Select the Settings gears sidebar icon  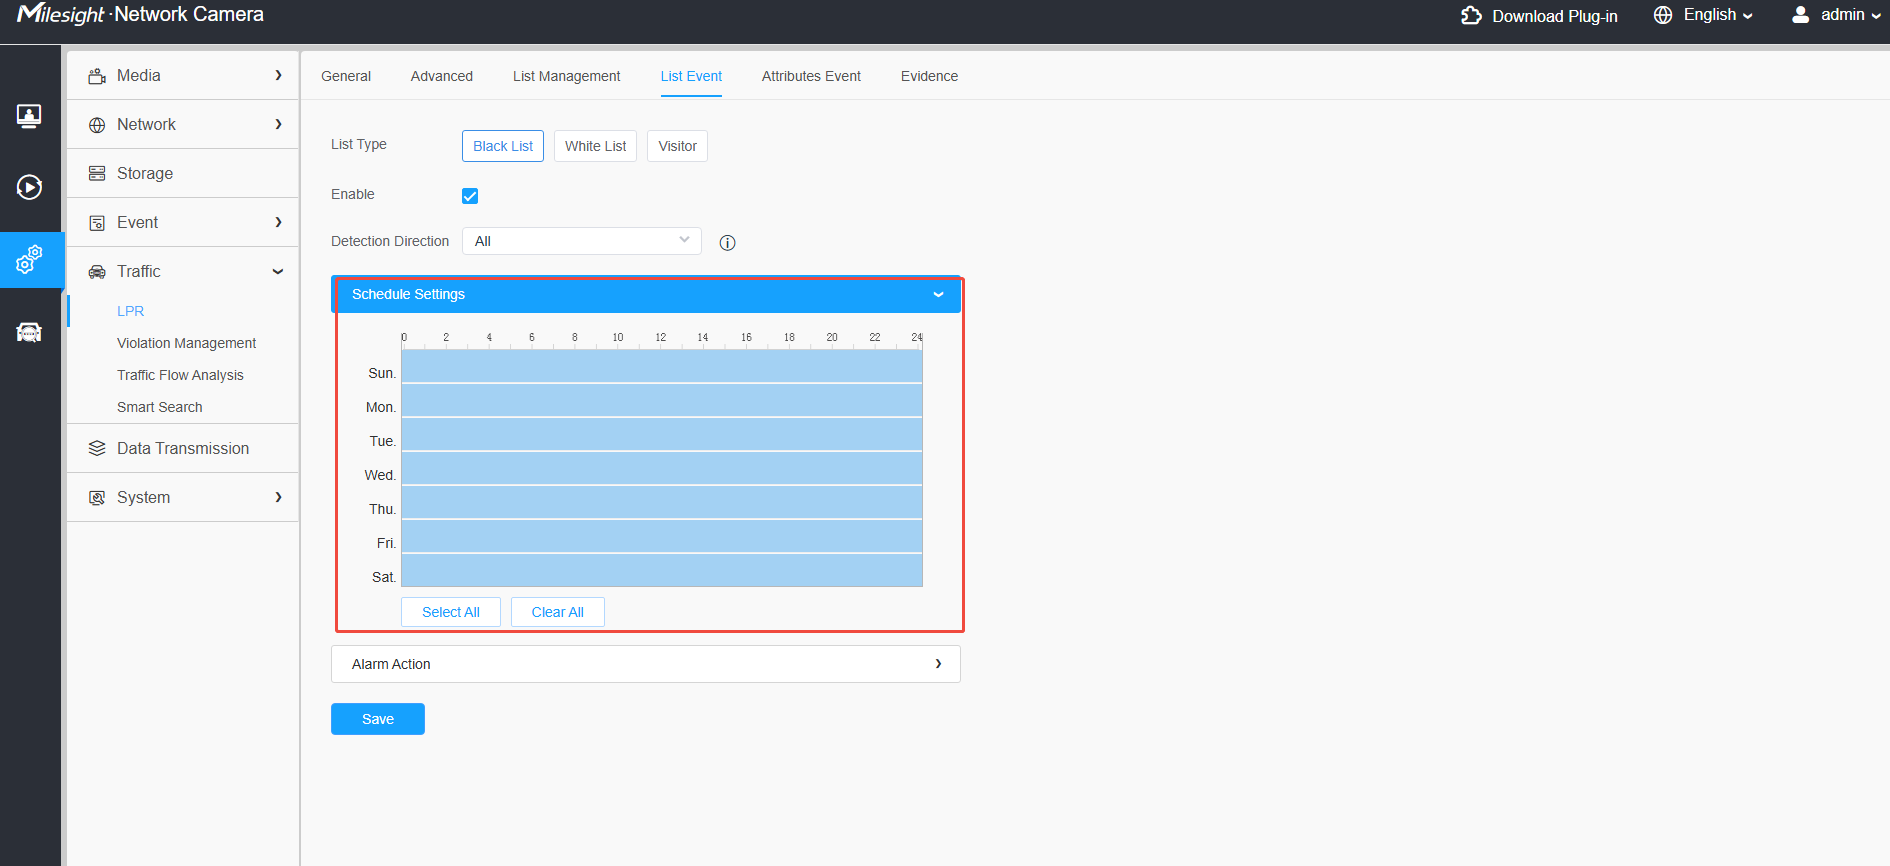tap(29, 260)
